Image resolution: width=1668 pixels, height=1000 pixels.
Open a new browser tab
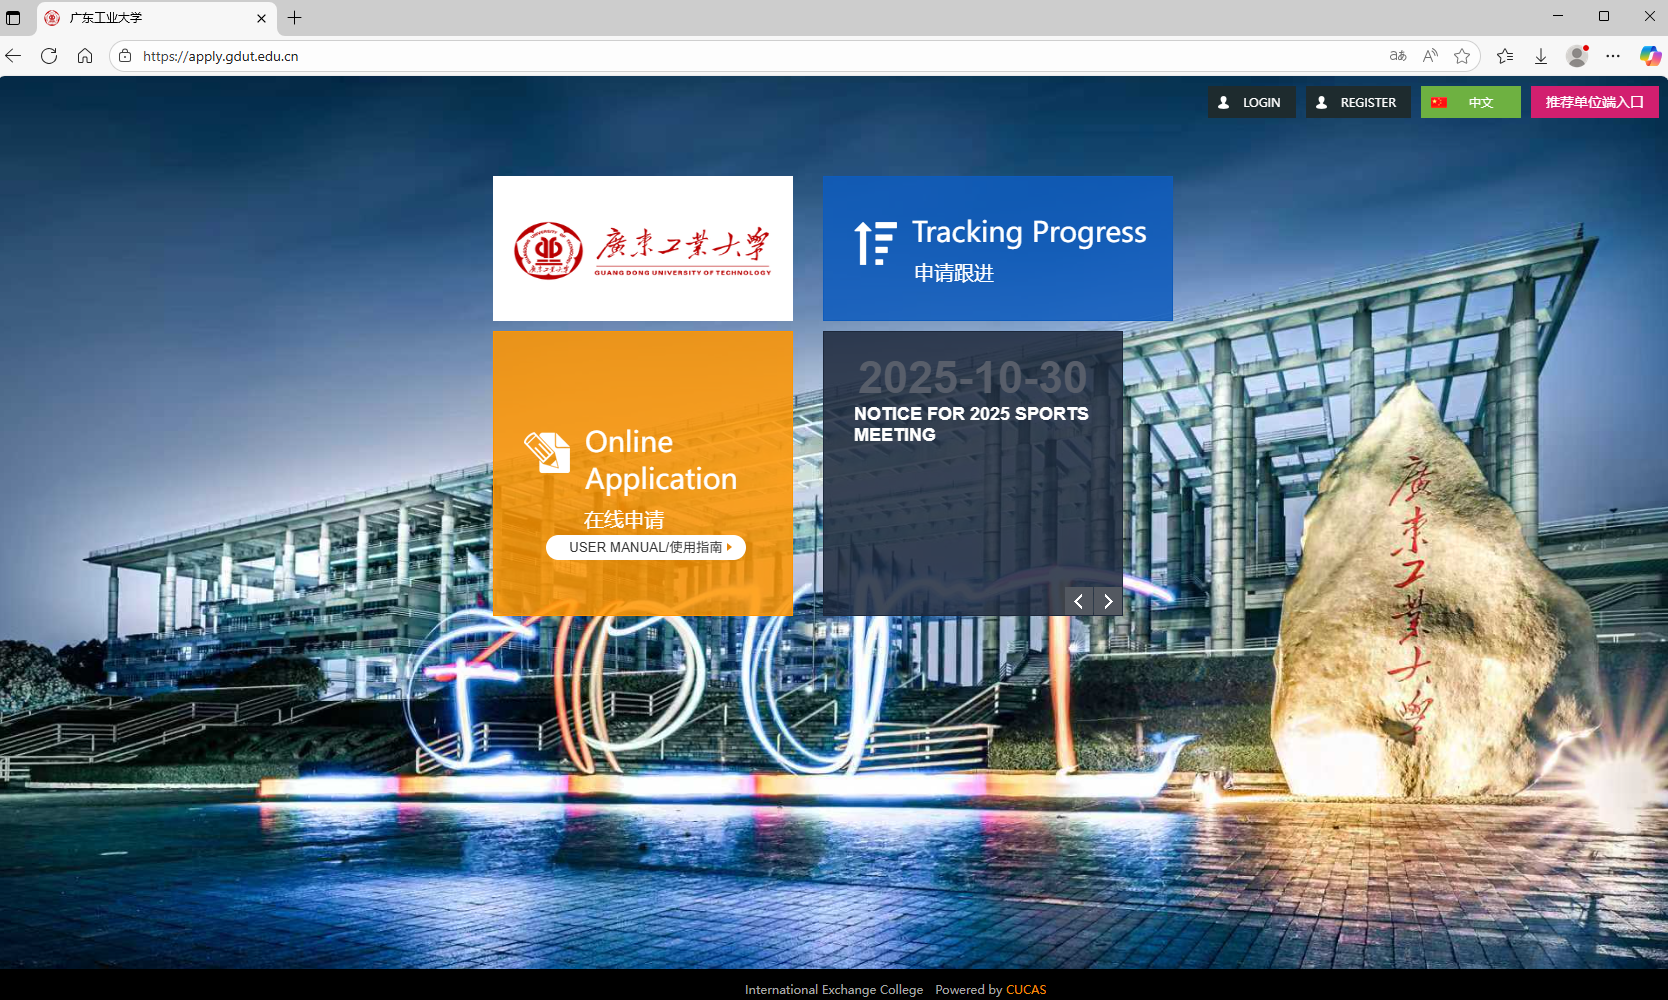[x=295, y=18]
